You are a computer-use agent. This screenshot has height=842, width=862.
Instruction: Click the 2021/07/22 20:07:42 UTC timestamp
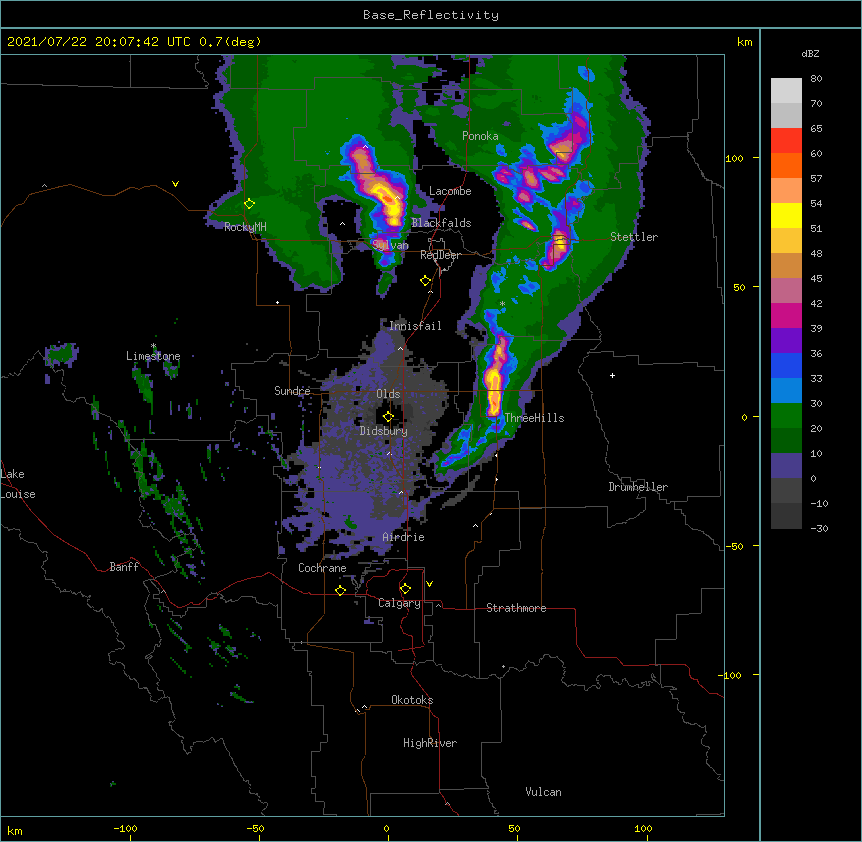point(99,42)
